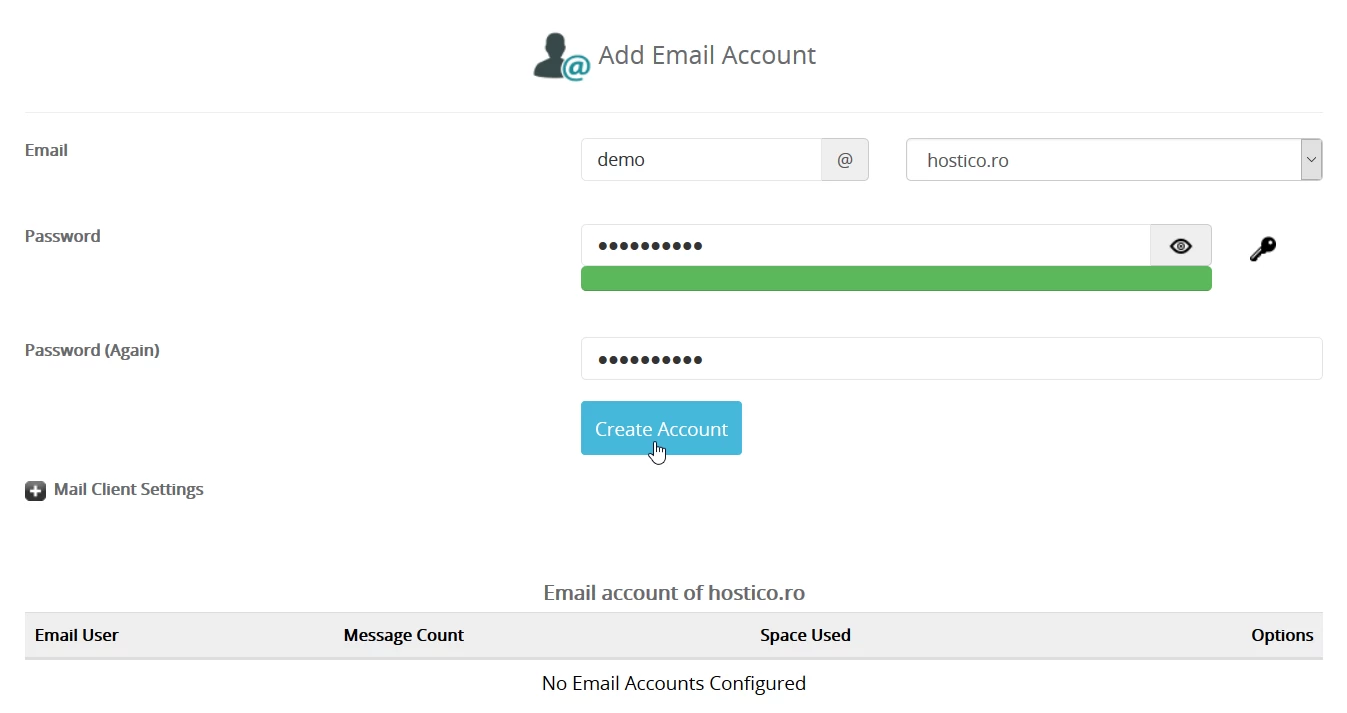Viewport: 1347px width, 713px height.
Task: Click the dropdown arrow icon on domain selector
Action: [x=1310, y=159]
